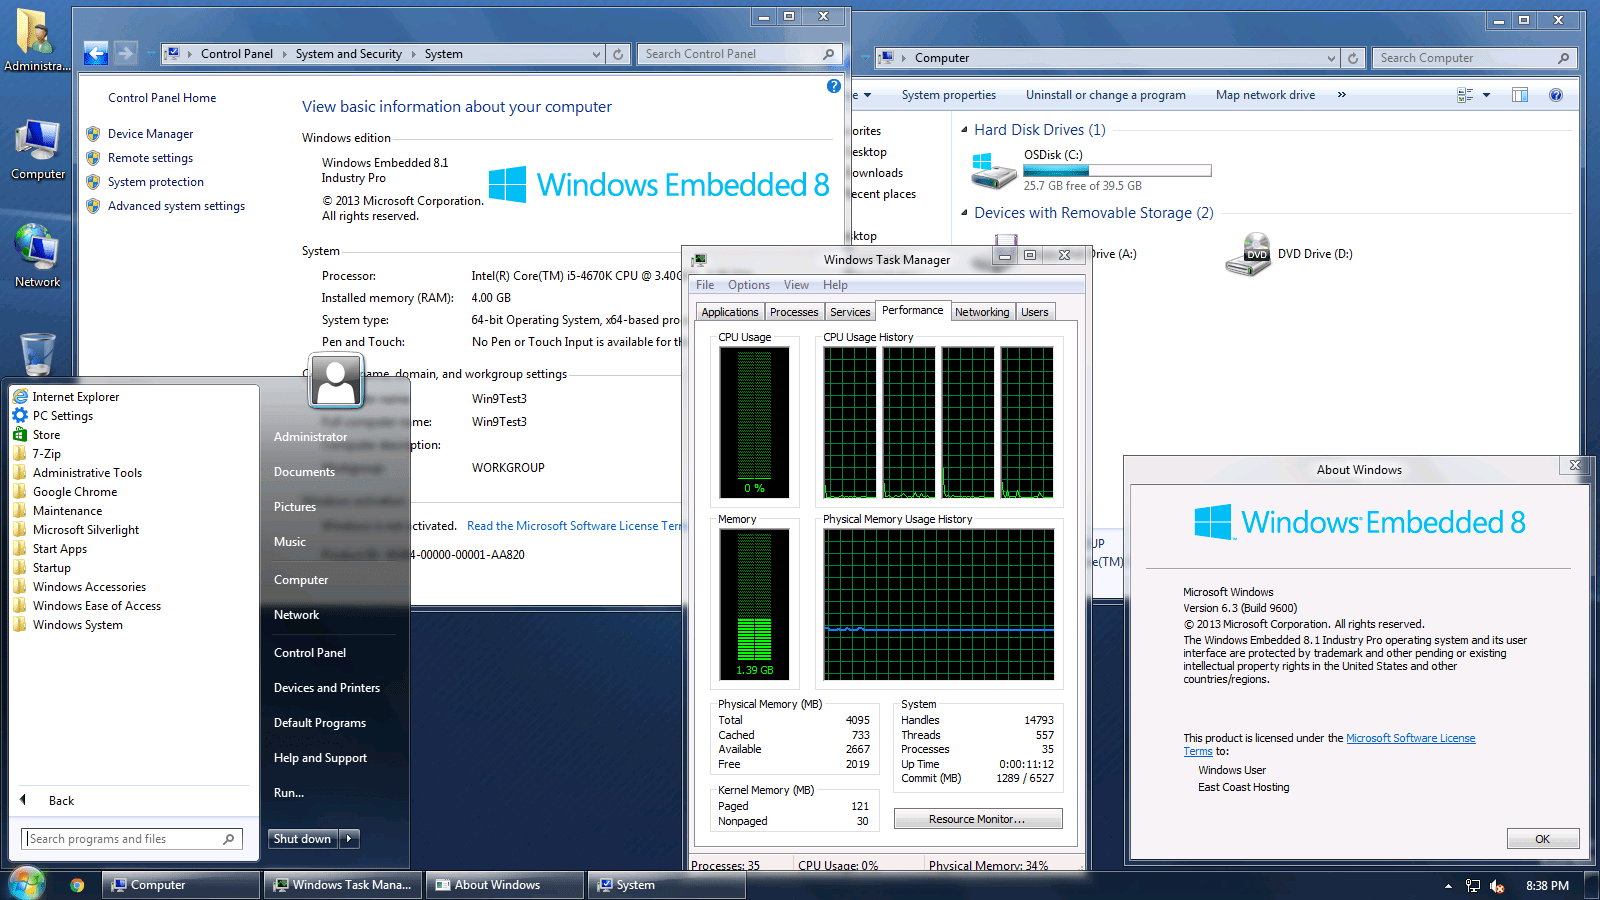Switch to the Networking tab in Task Manager
1600x900 pixels.
982,311
